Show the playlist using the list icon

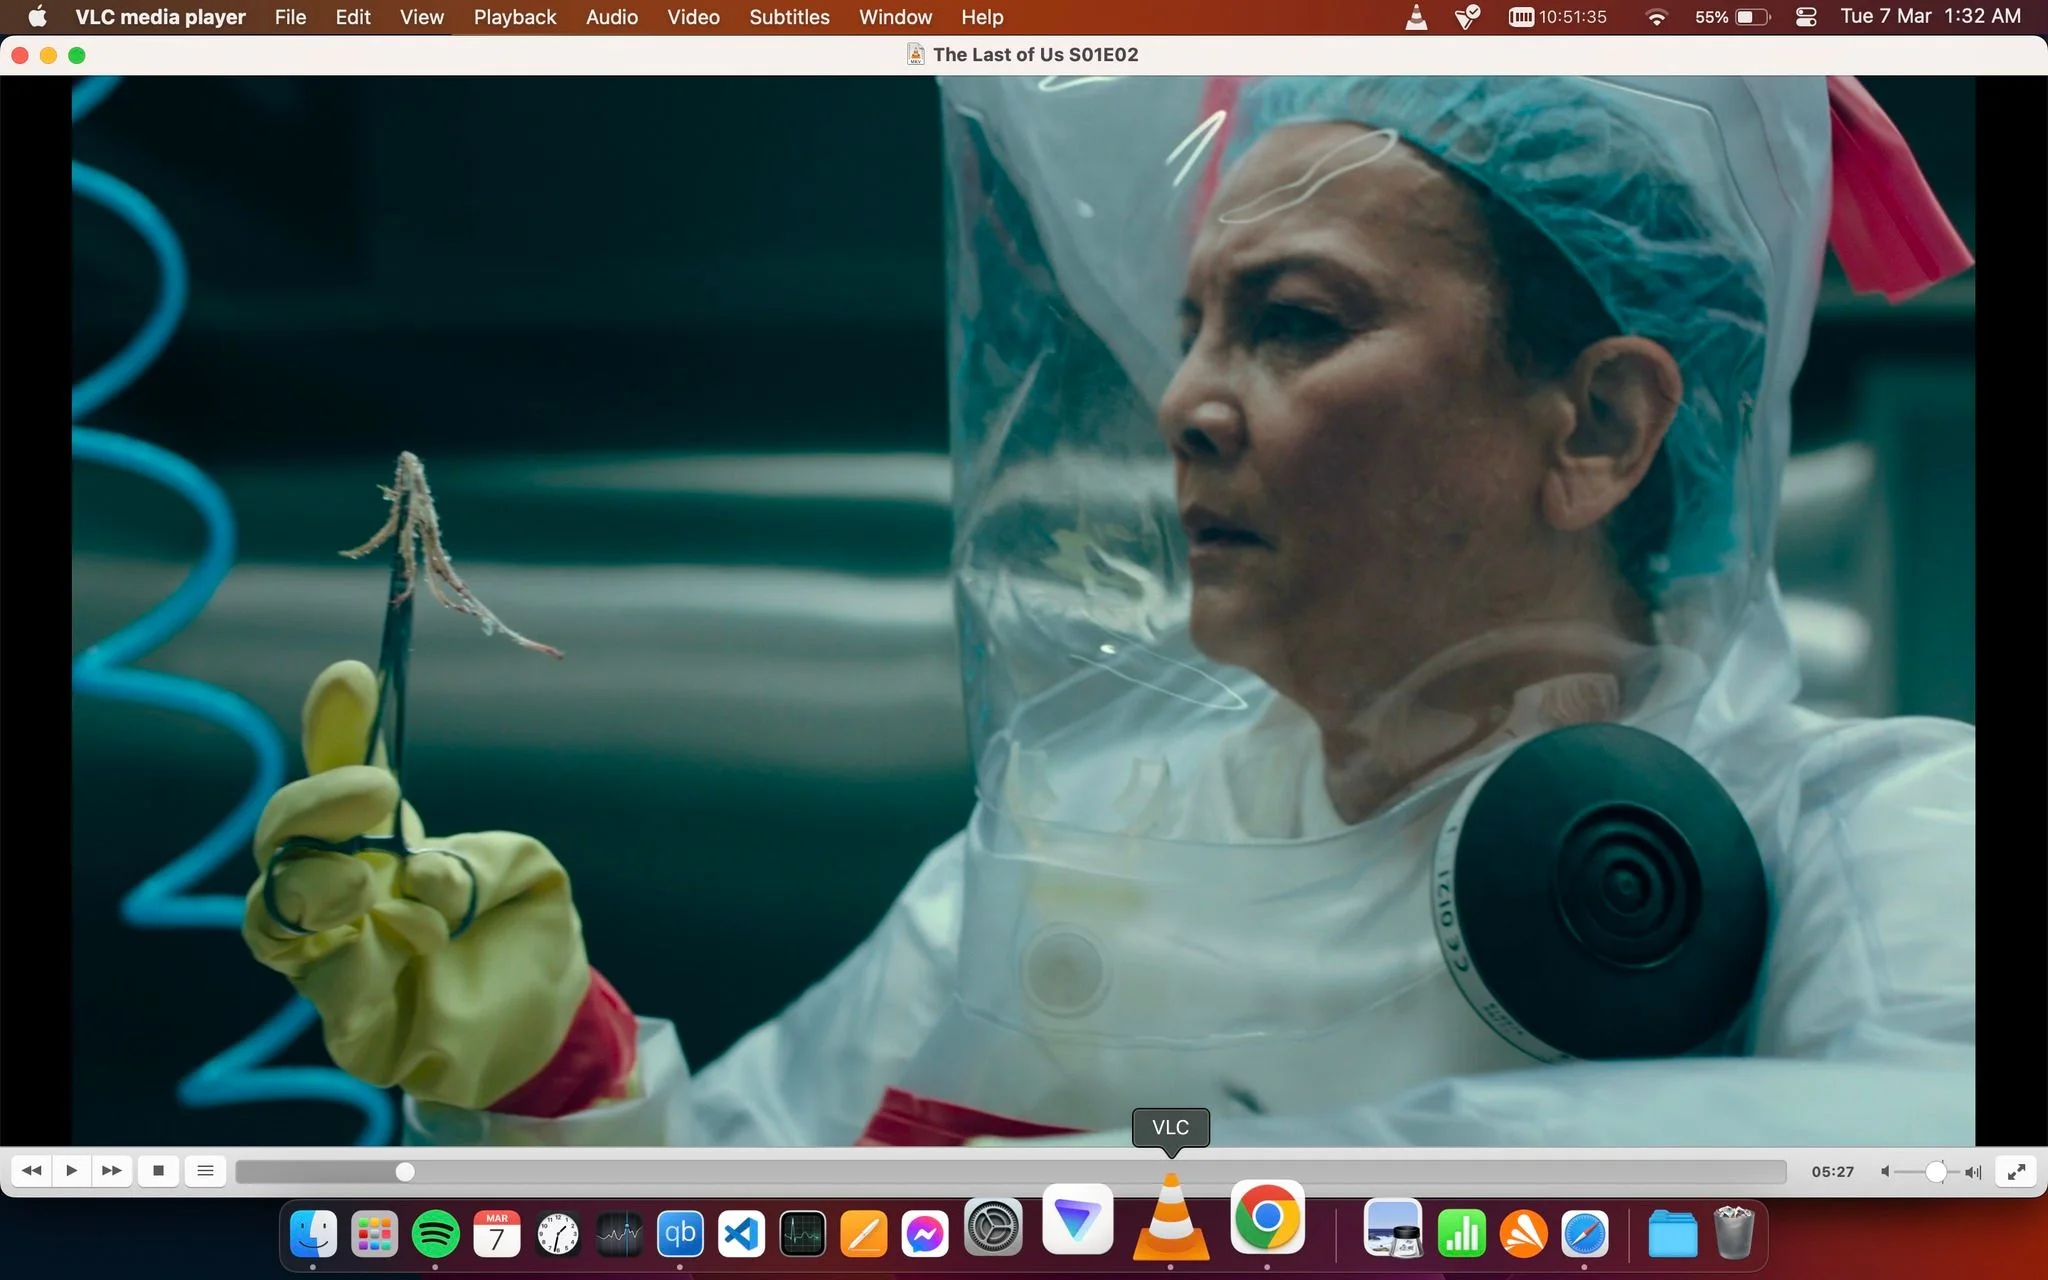click(x=205, y=1171)
